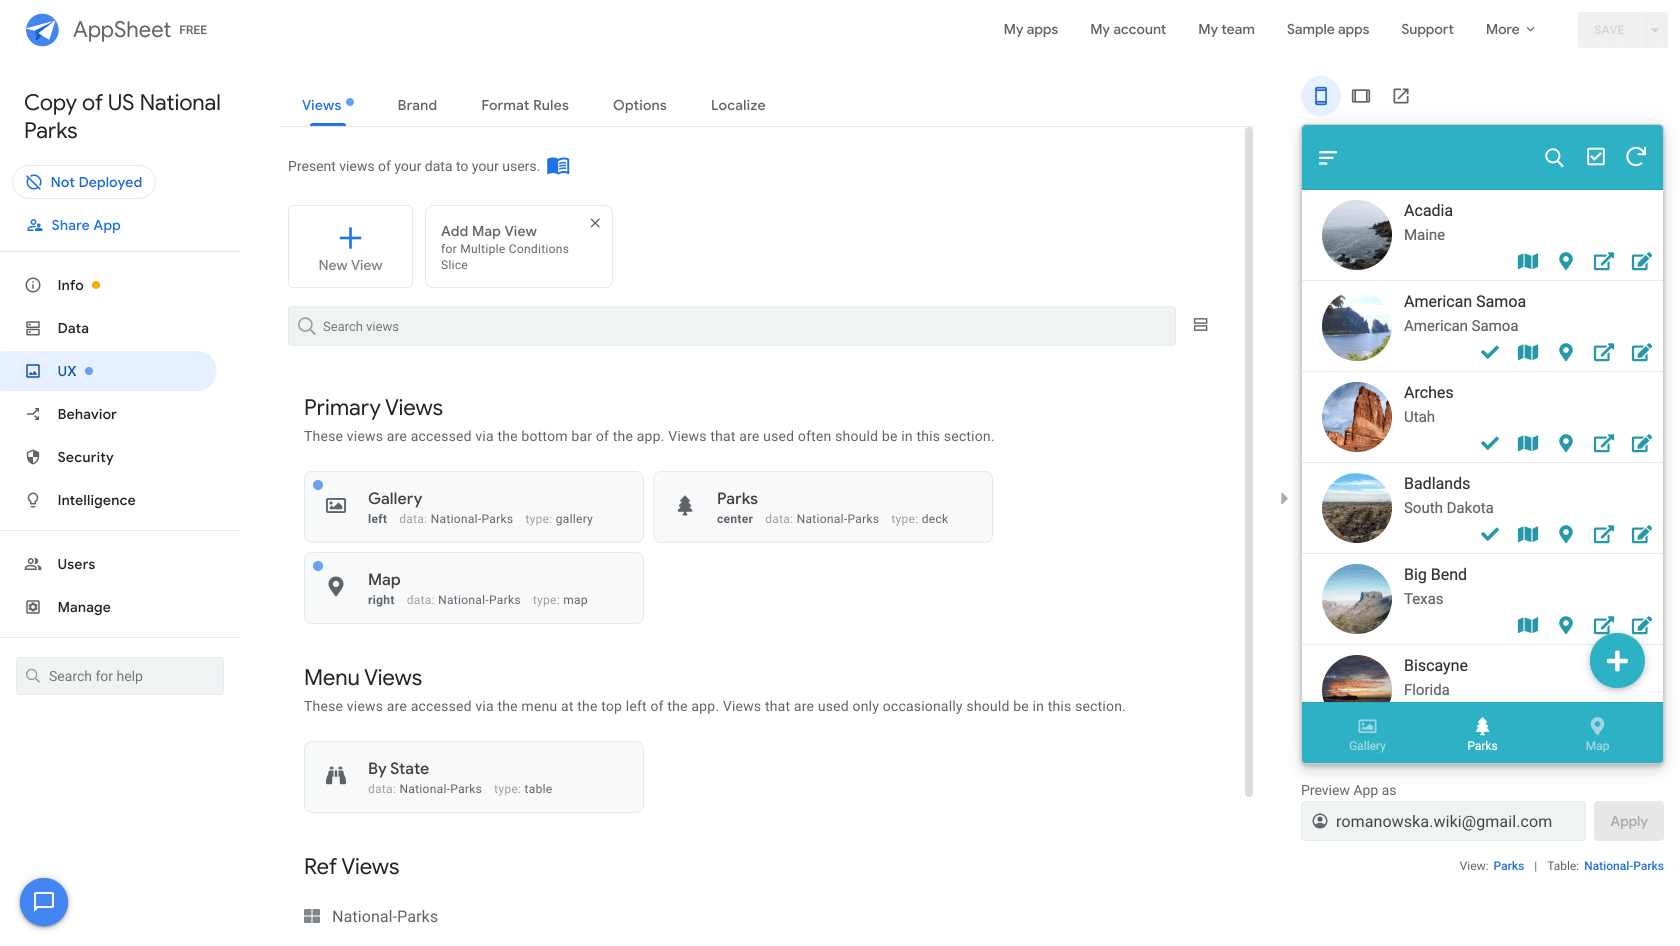Expand the More menu dropdown
Image resolution: width=1680 pixels, height=946 pixels.
[x=1510, y=29]
